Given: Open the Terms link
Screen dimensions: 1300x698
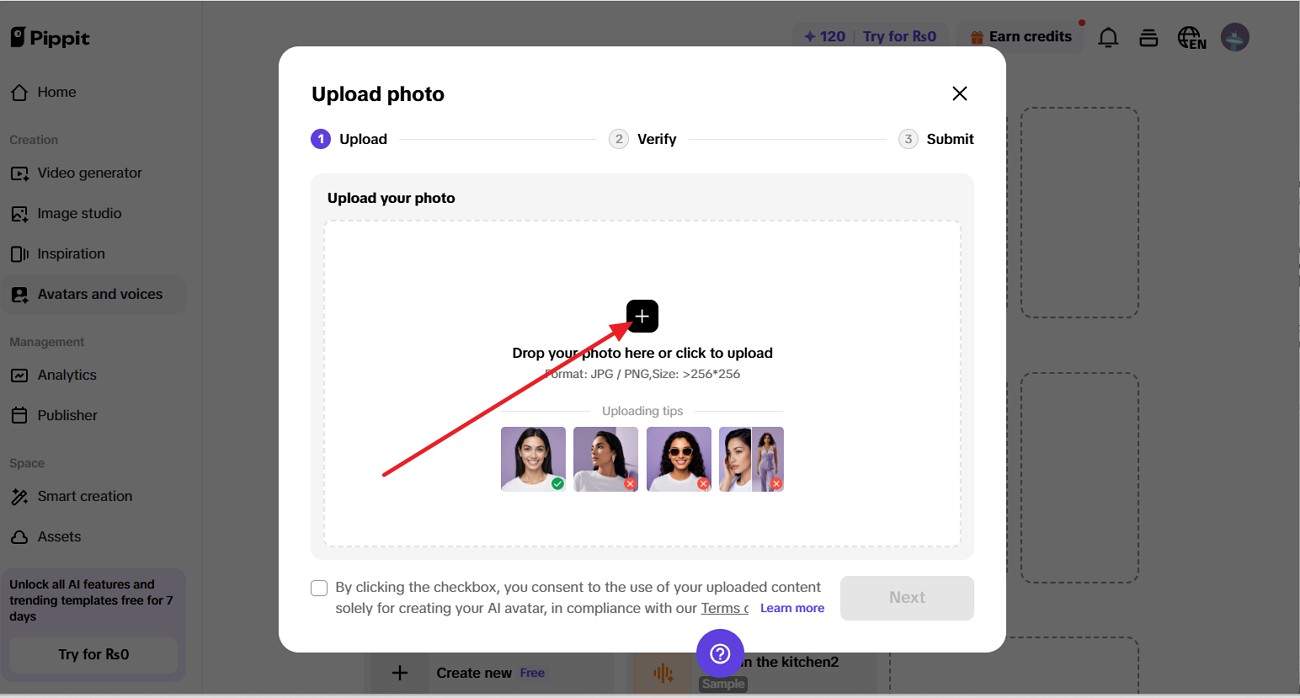Looking at the screenshot, I should [x=724, y=608].
